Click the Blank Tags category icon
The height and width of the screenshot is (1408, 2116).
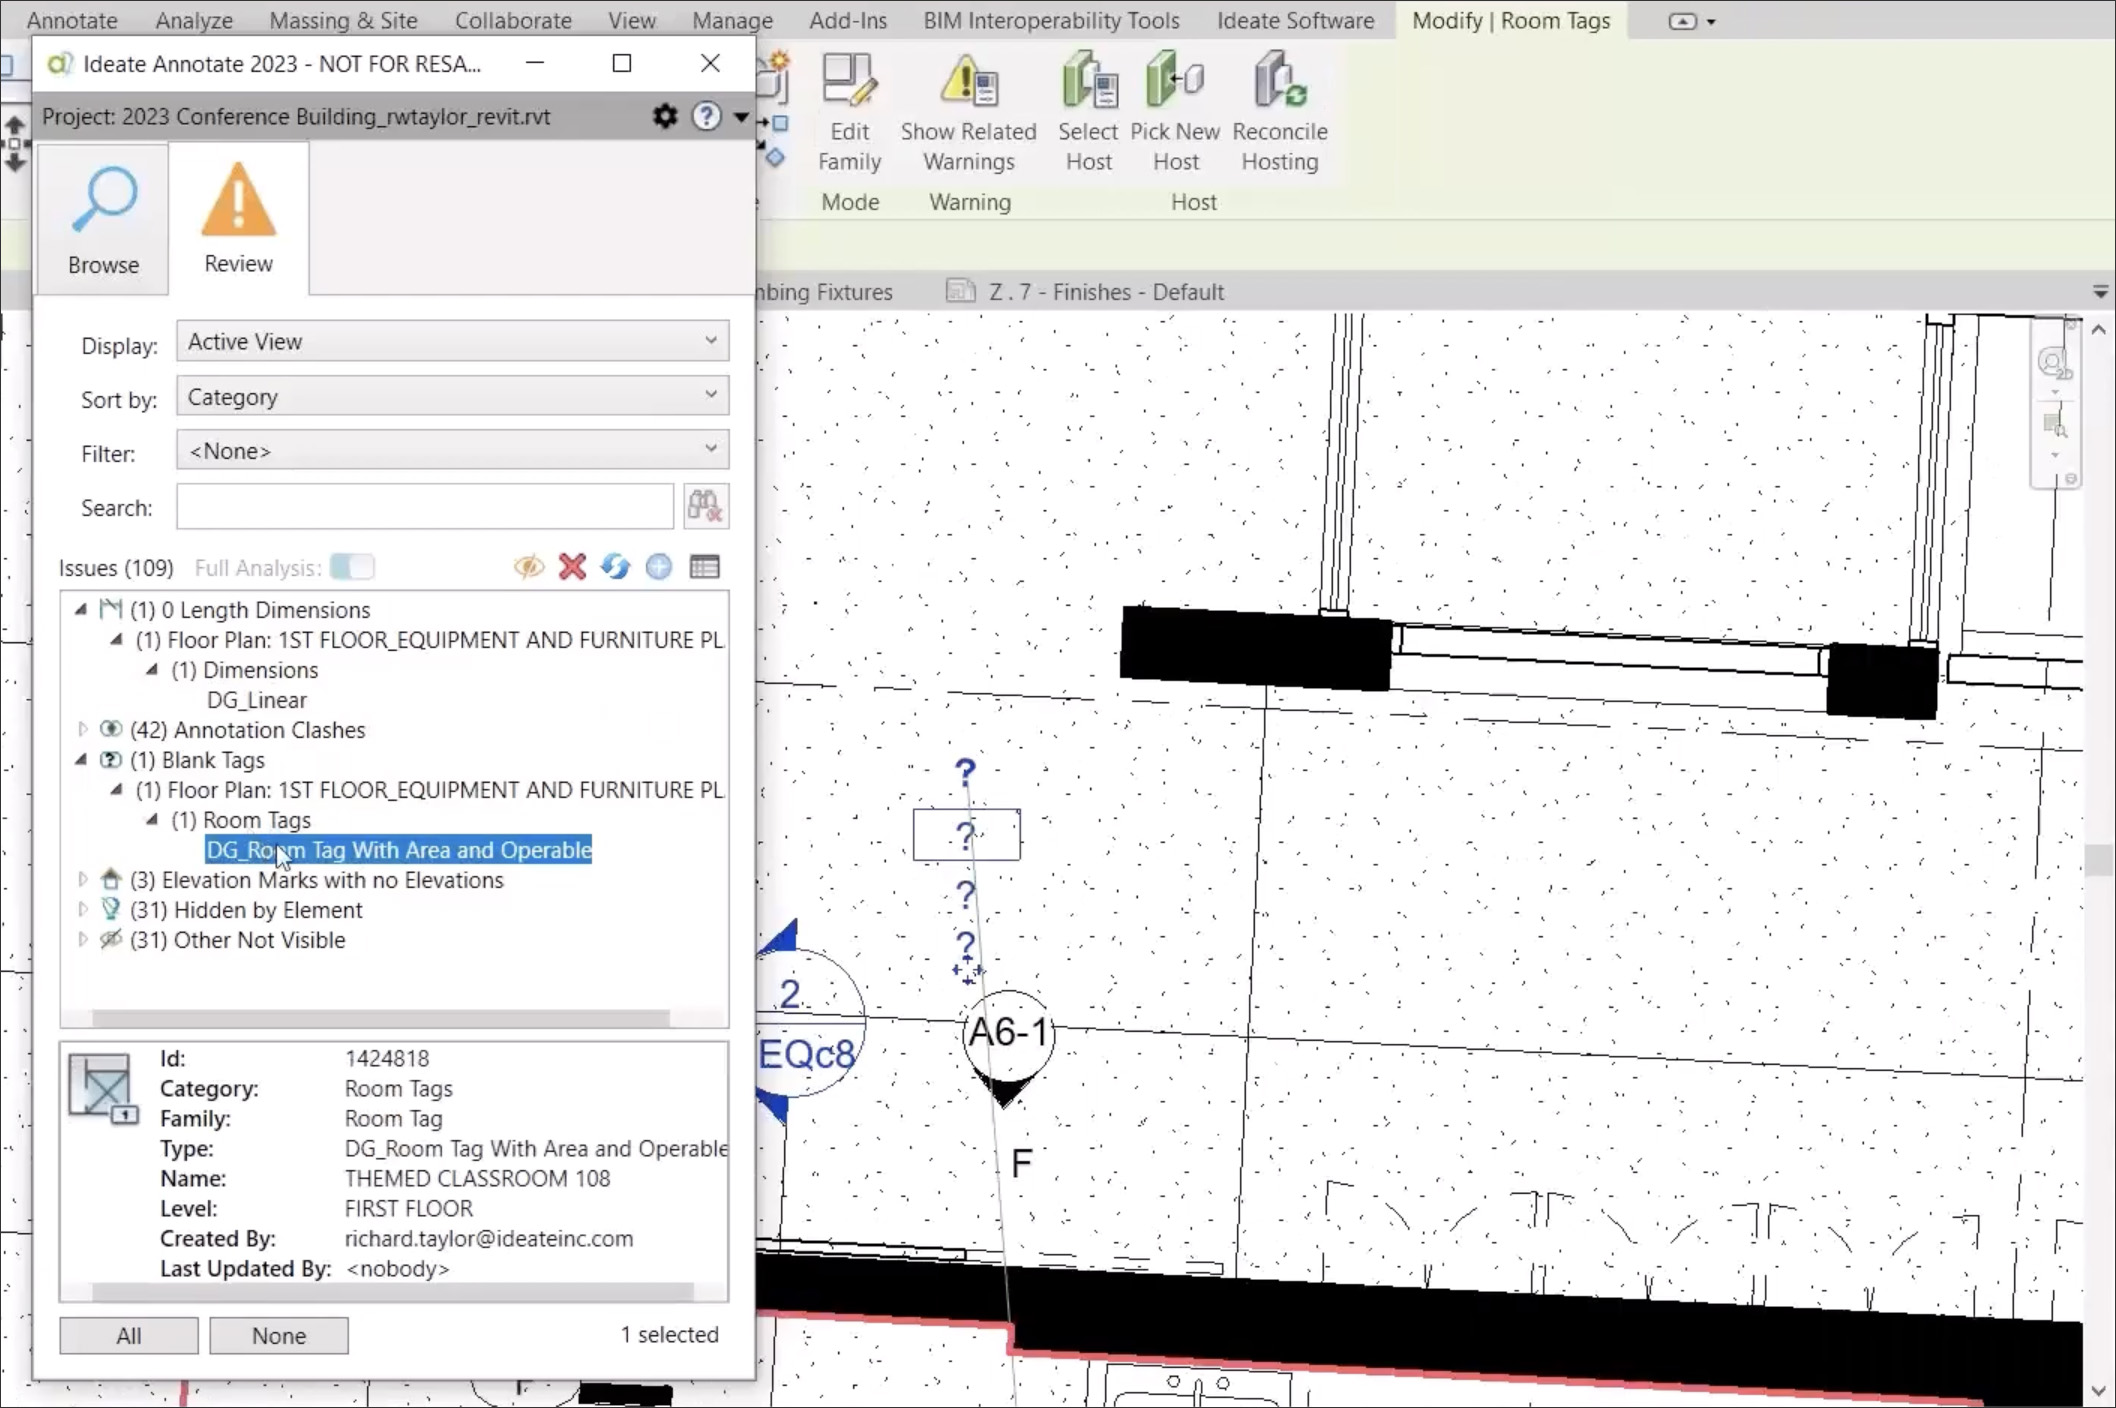coord(111,759)
